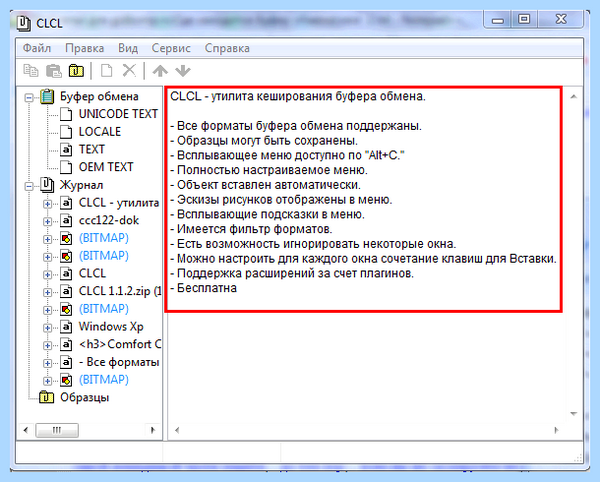
Task: Open the Справка menu
Action: coord(227,48)
